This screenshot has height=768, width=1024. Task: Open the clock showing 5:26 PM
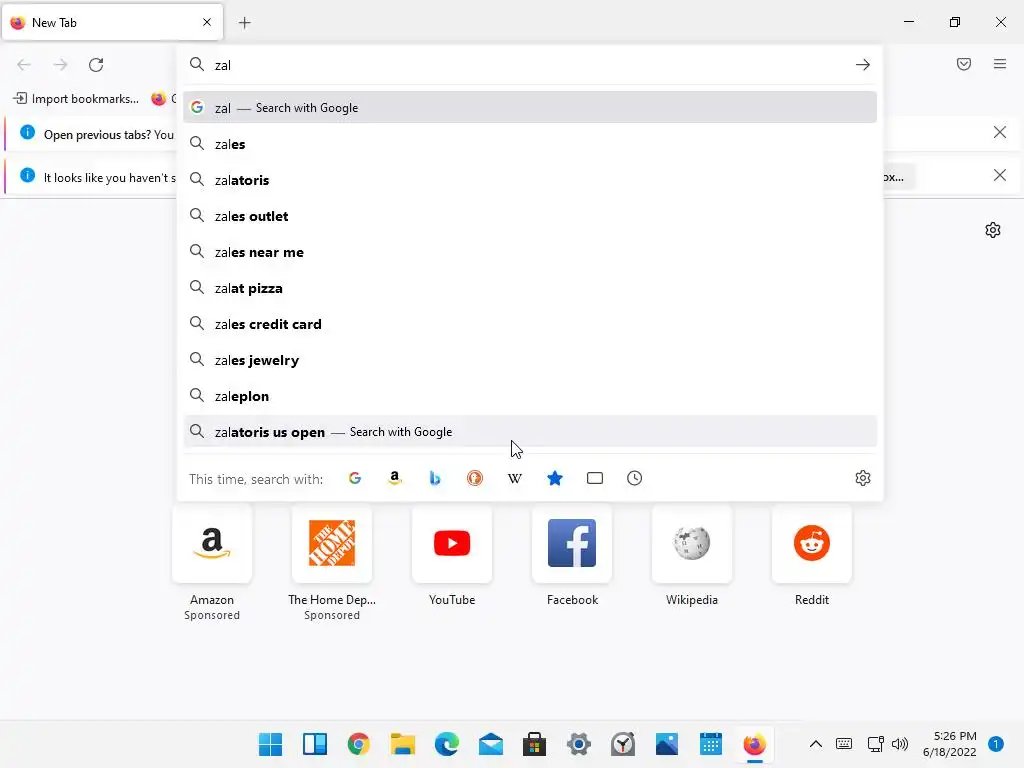click(x=949, y=744)
